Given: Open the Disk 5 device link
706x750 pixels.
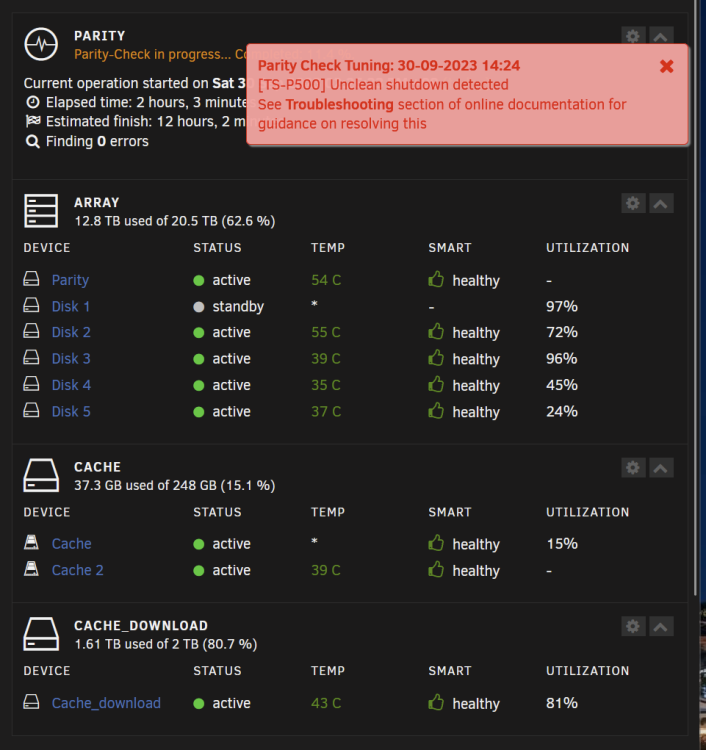Looking at the screenshot, I should (71, 411).
